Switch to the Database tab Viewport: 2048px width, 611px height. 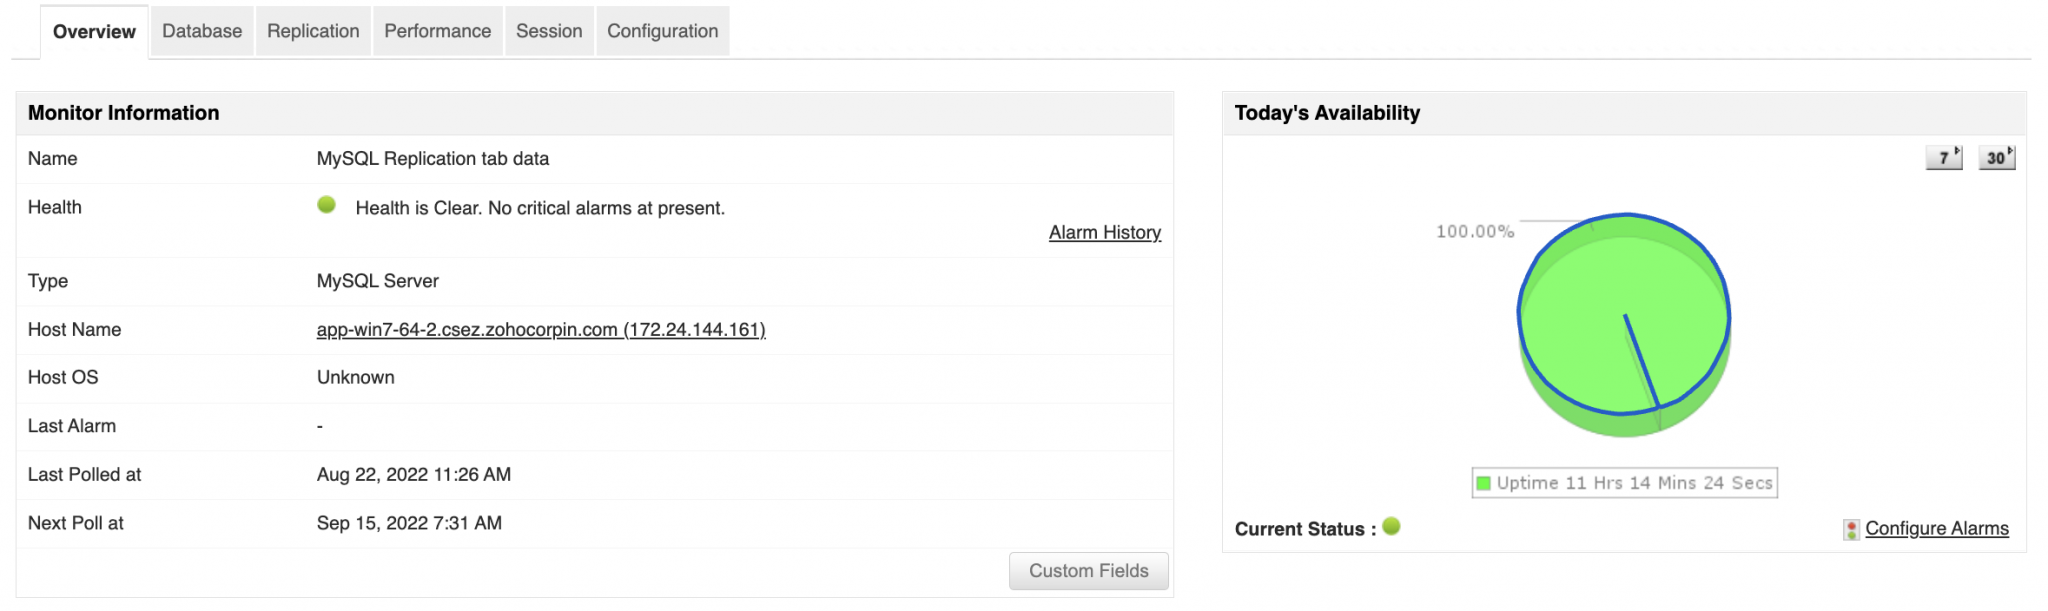click(202, 31)
